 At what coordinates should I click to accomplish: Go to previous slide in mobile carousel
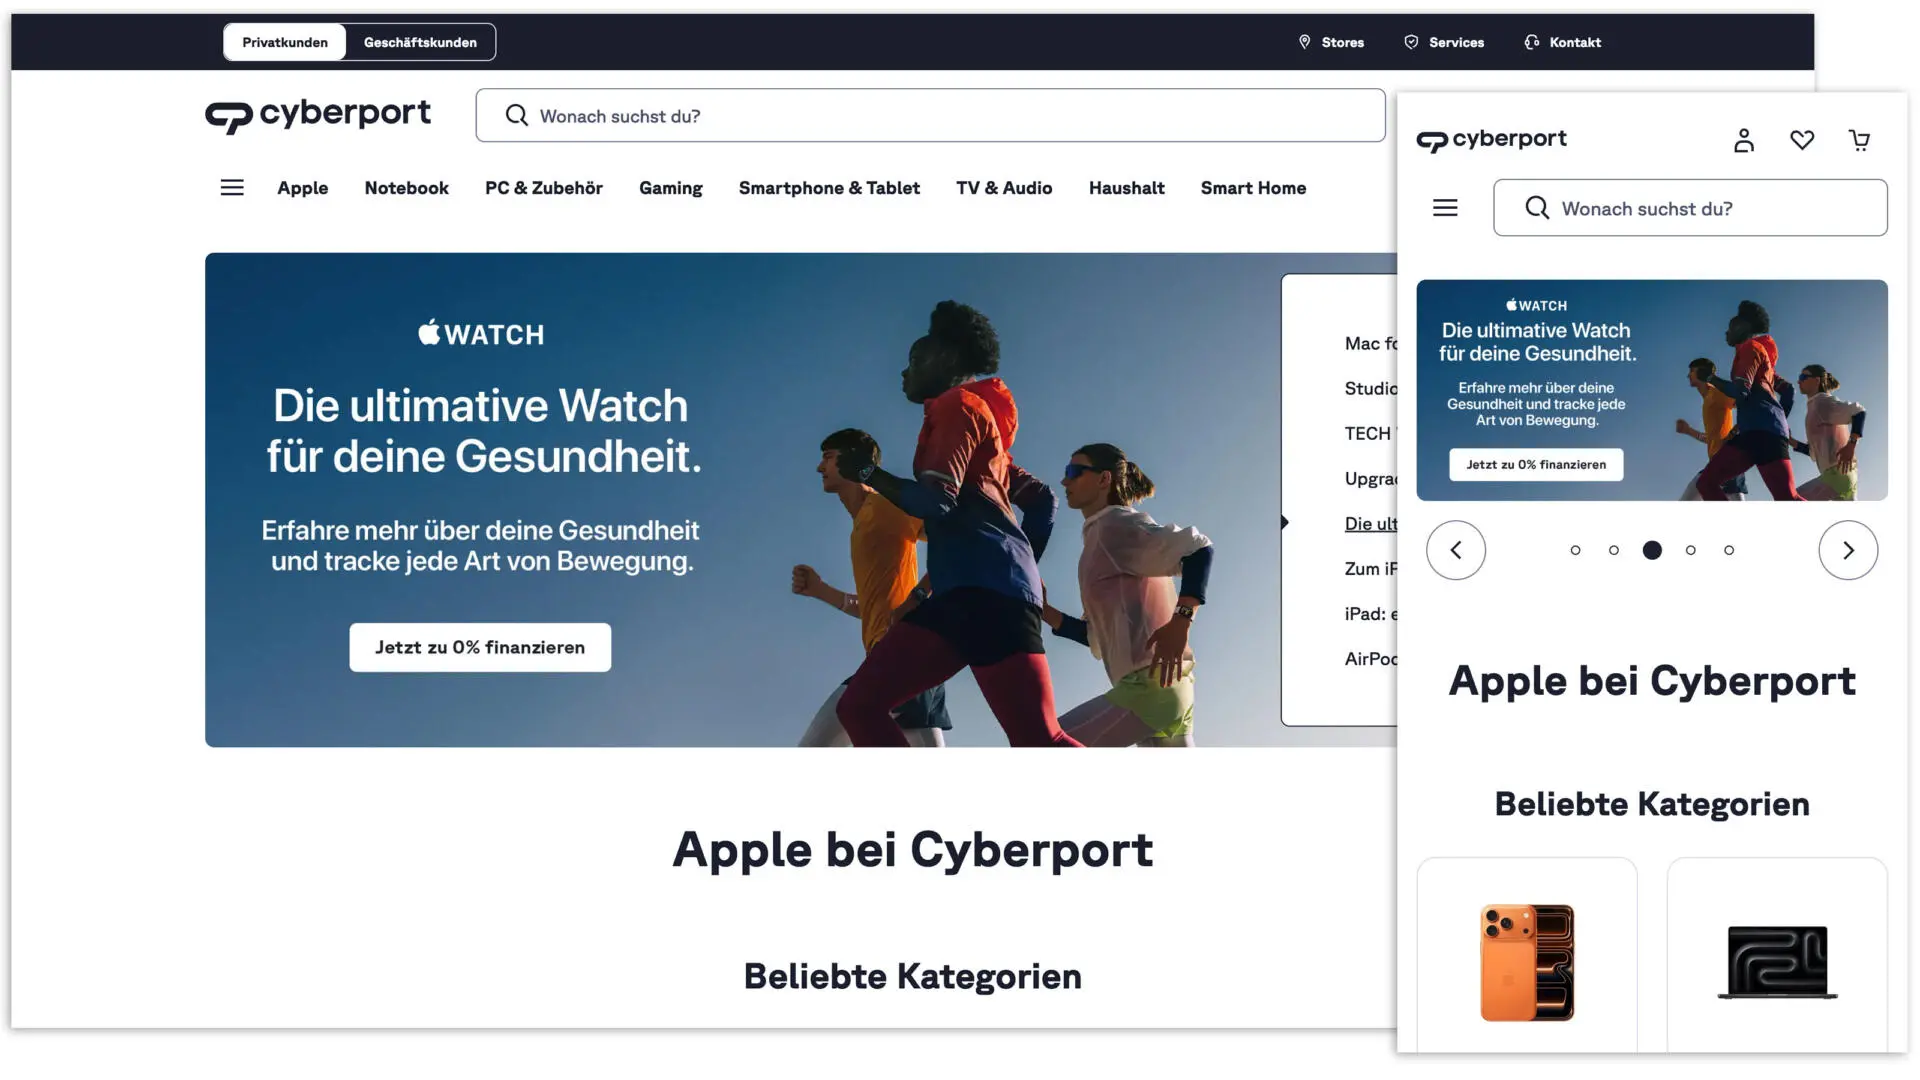click(x=1456, y=550)
